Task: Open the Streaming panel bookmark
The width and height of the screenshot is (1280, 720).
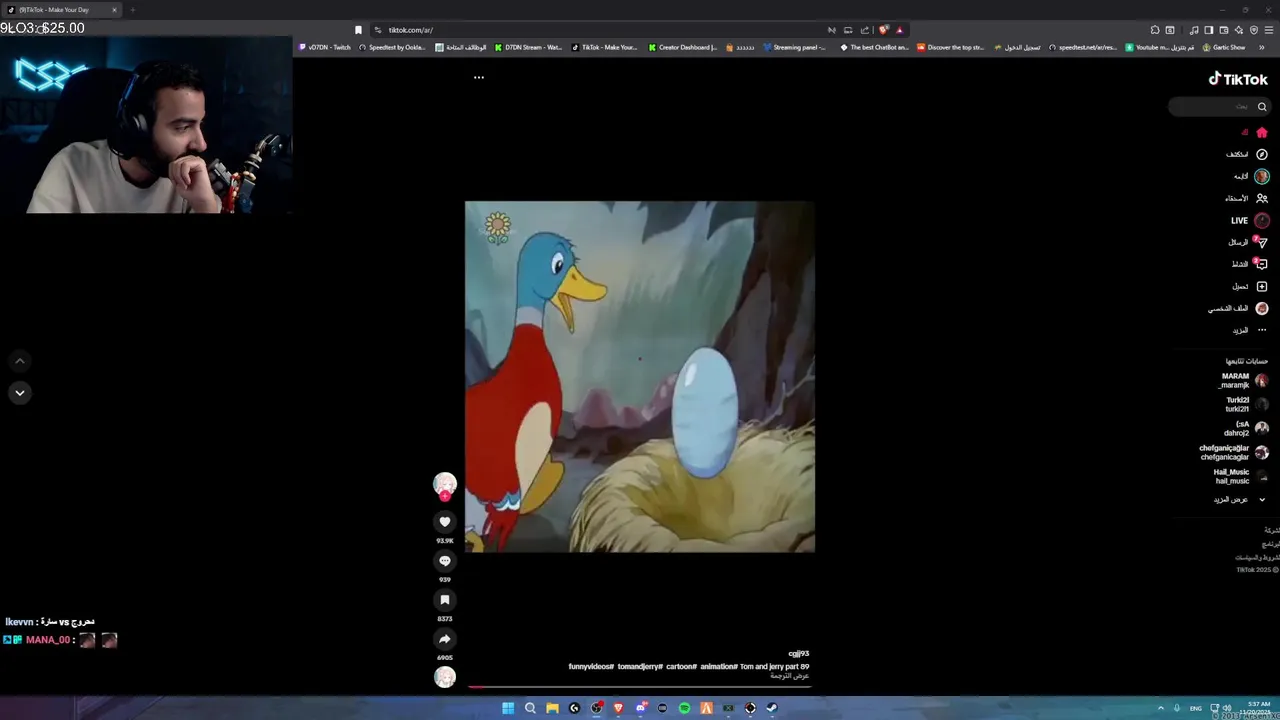Action: point(795,47)
